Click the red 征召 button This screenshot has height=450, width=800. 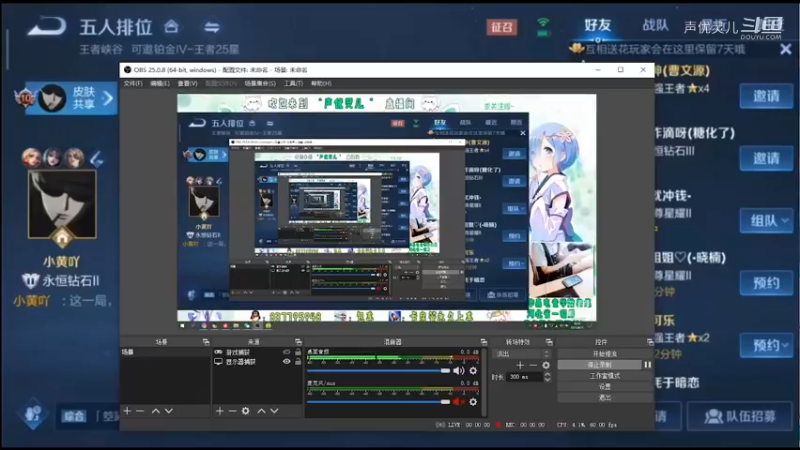(502, 27)
